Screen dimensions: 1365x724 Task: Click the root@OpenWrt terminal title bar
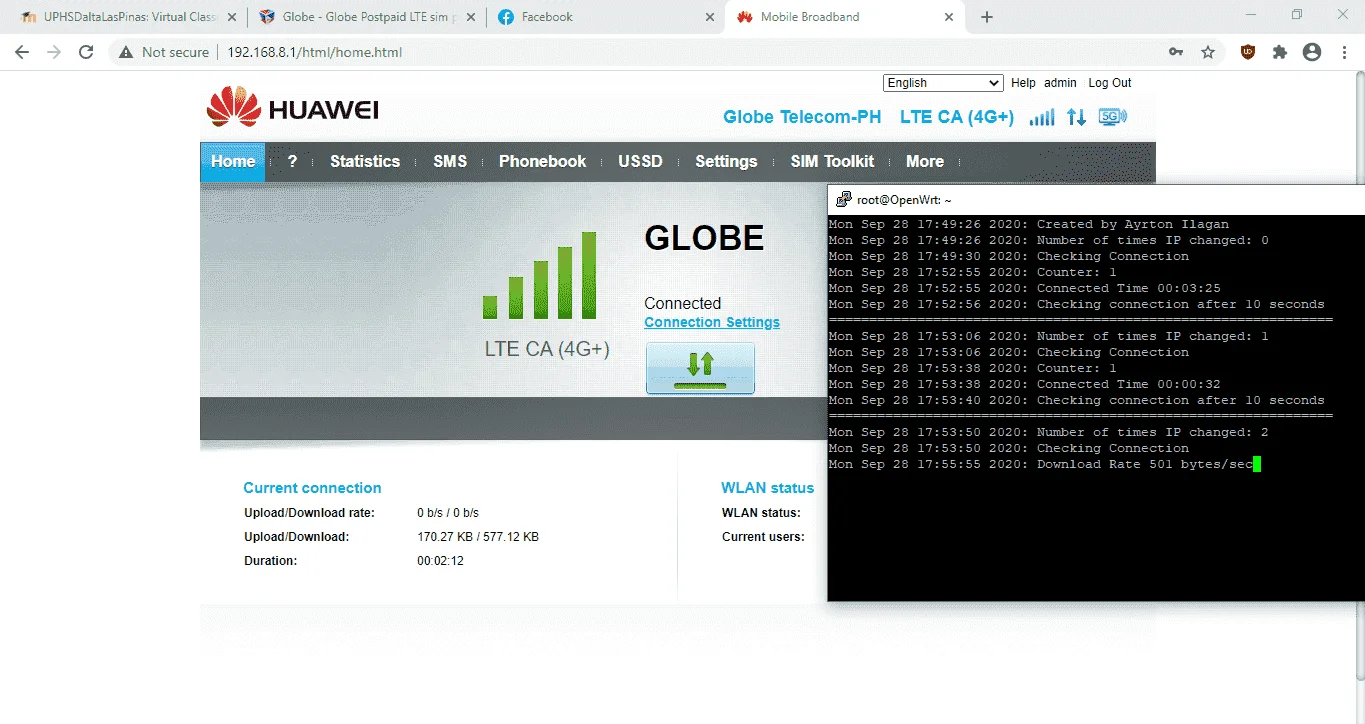click(1096, 199)
